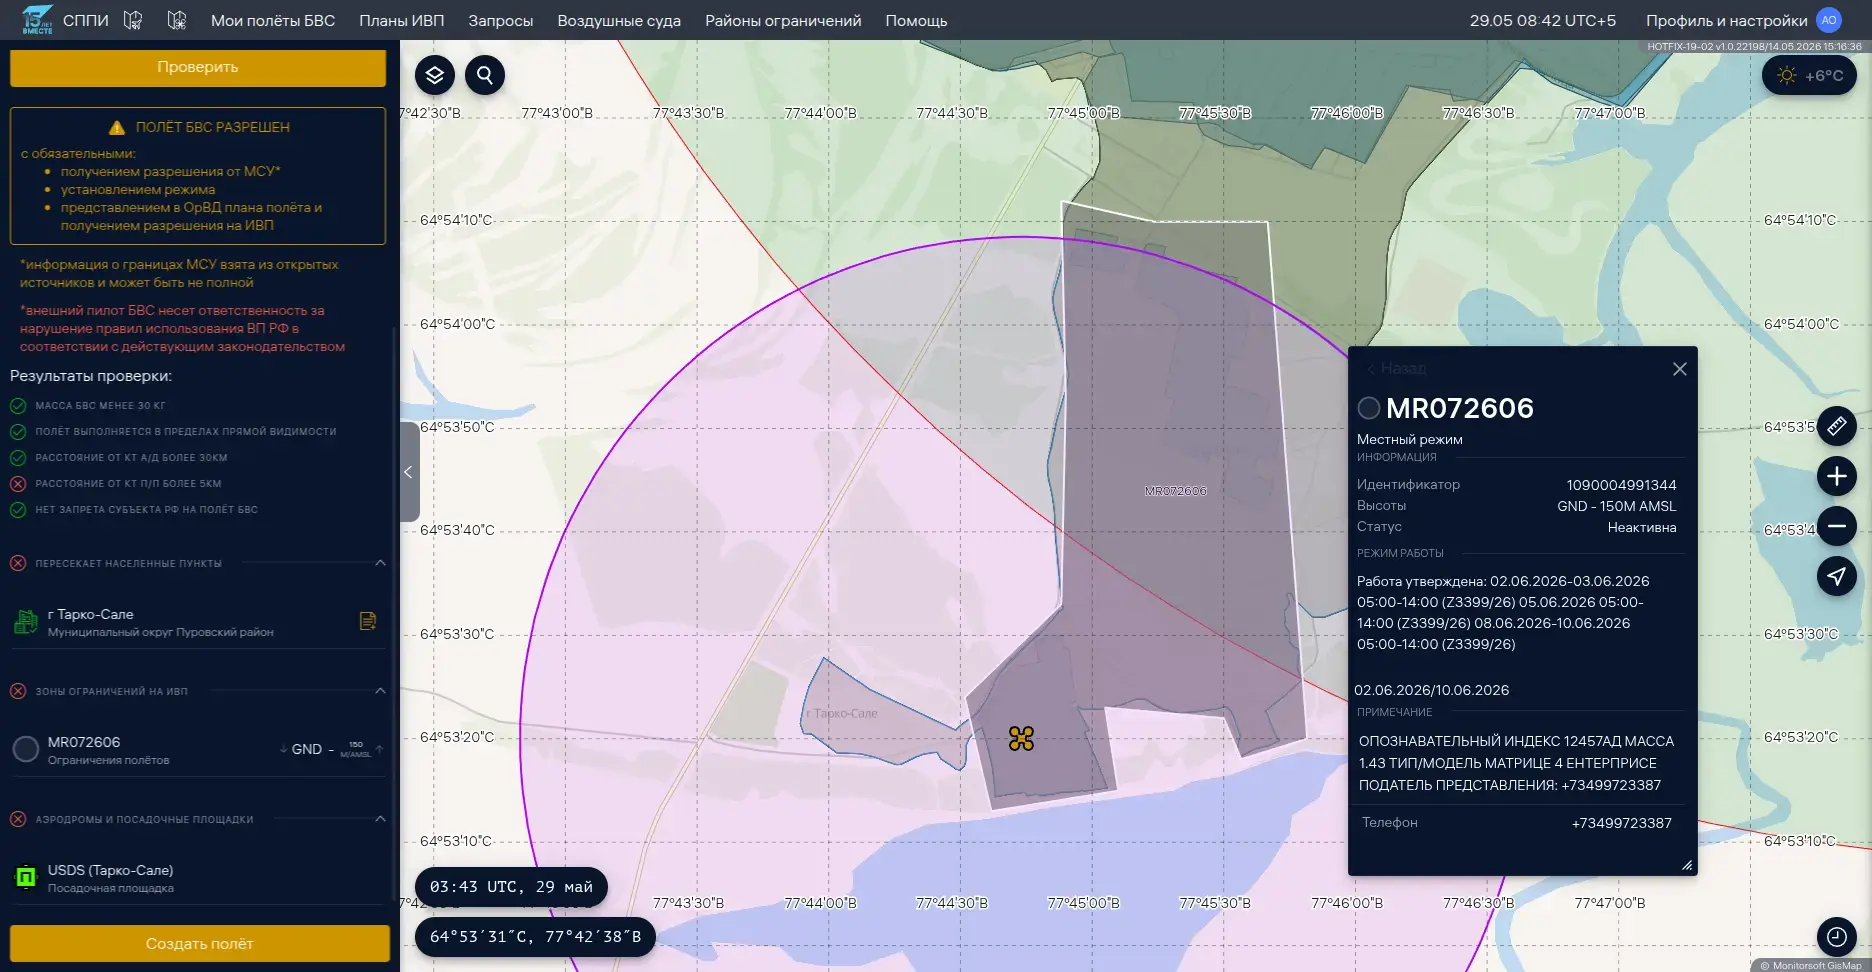Click the Проверить button
Viewport: 1872px width, 972px height.
pyautogui.click(x=198, y=67)
